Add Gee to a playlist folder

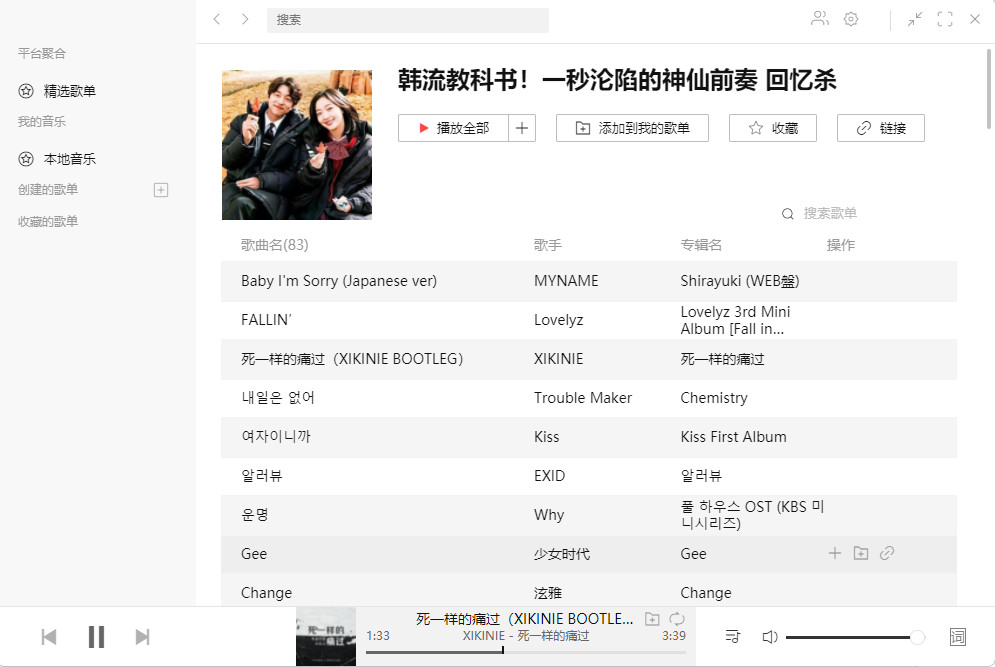860,553
